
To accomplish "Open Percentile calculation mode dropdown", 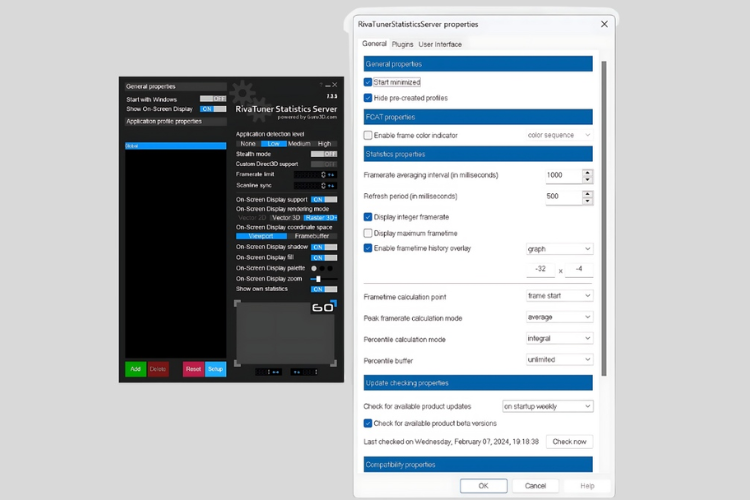I will coord(559,339).
